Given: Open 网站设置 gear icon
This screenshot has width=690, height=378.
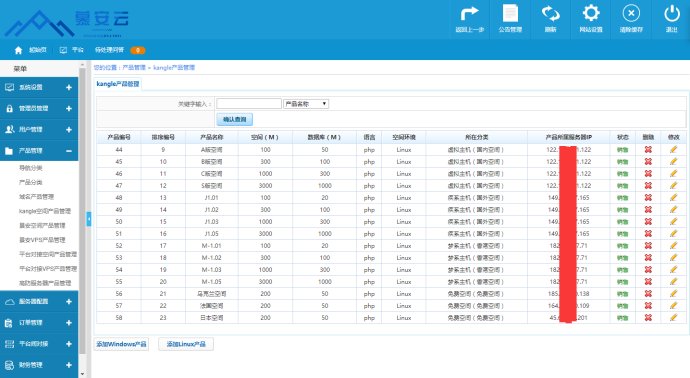Looking at the screenshot, I should (591, 13).
